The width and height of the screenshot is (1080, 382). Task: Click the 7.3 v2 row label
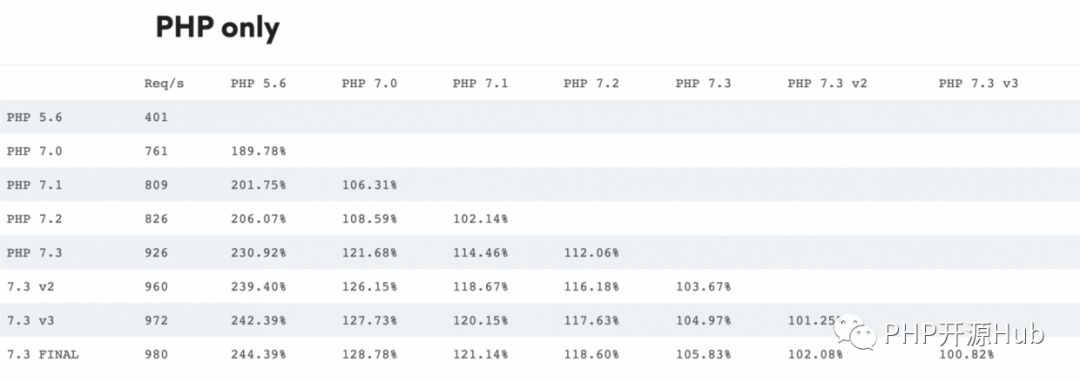tap(30, 286)
